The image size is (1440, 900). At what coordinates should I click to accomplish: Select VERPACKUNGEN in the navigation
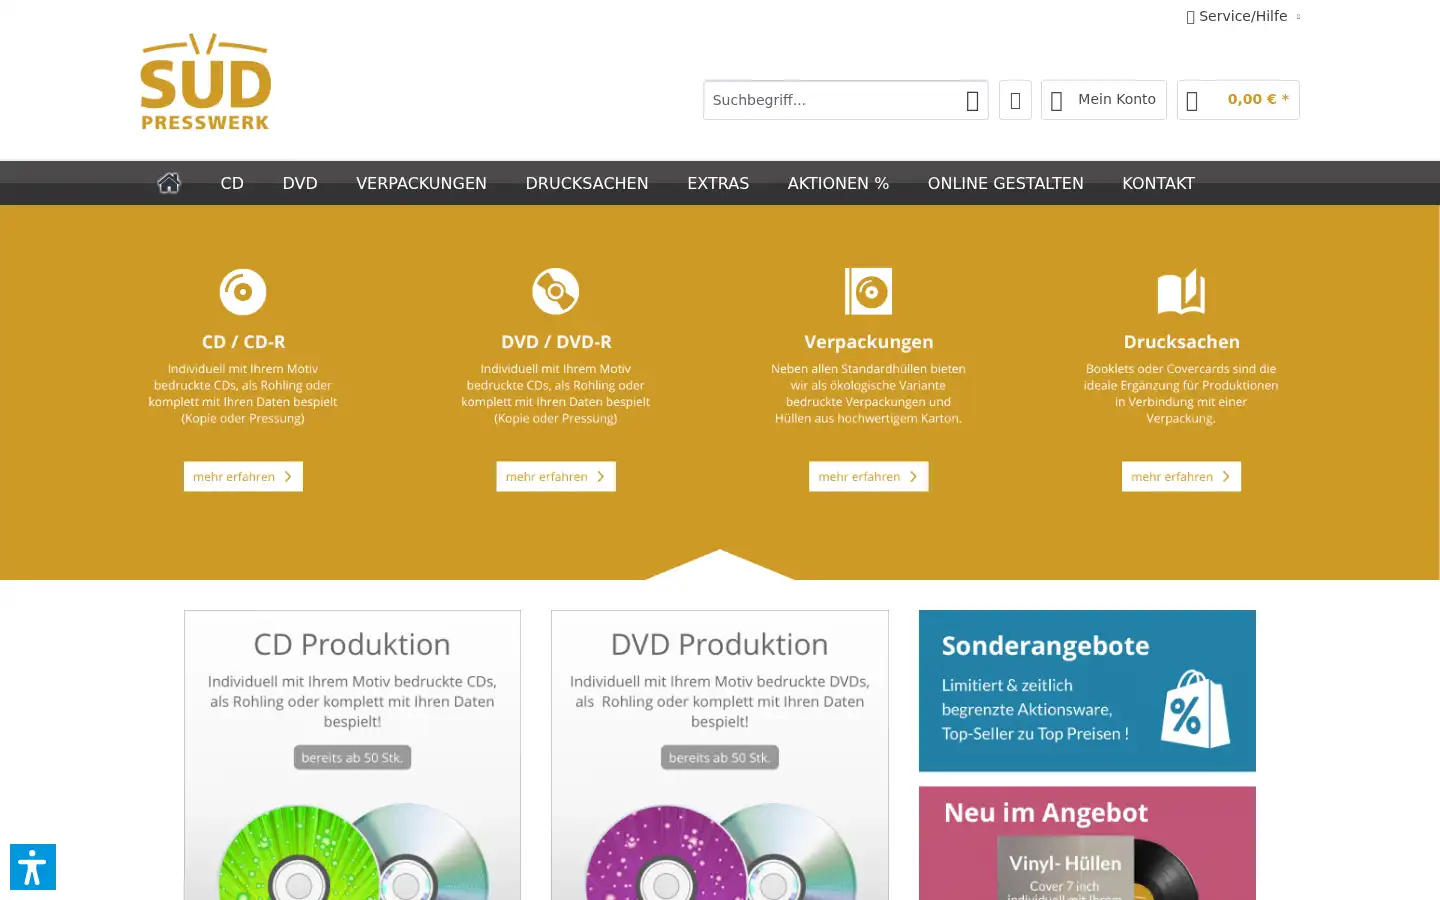pyautogui.click(x=421, y=183)
